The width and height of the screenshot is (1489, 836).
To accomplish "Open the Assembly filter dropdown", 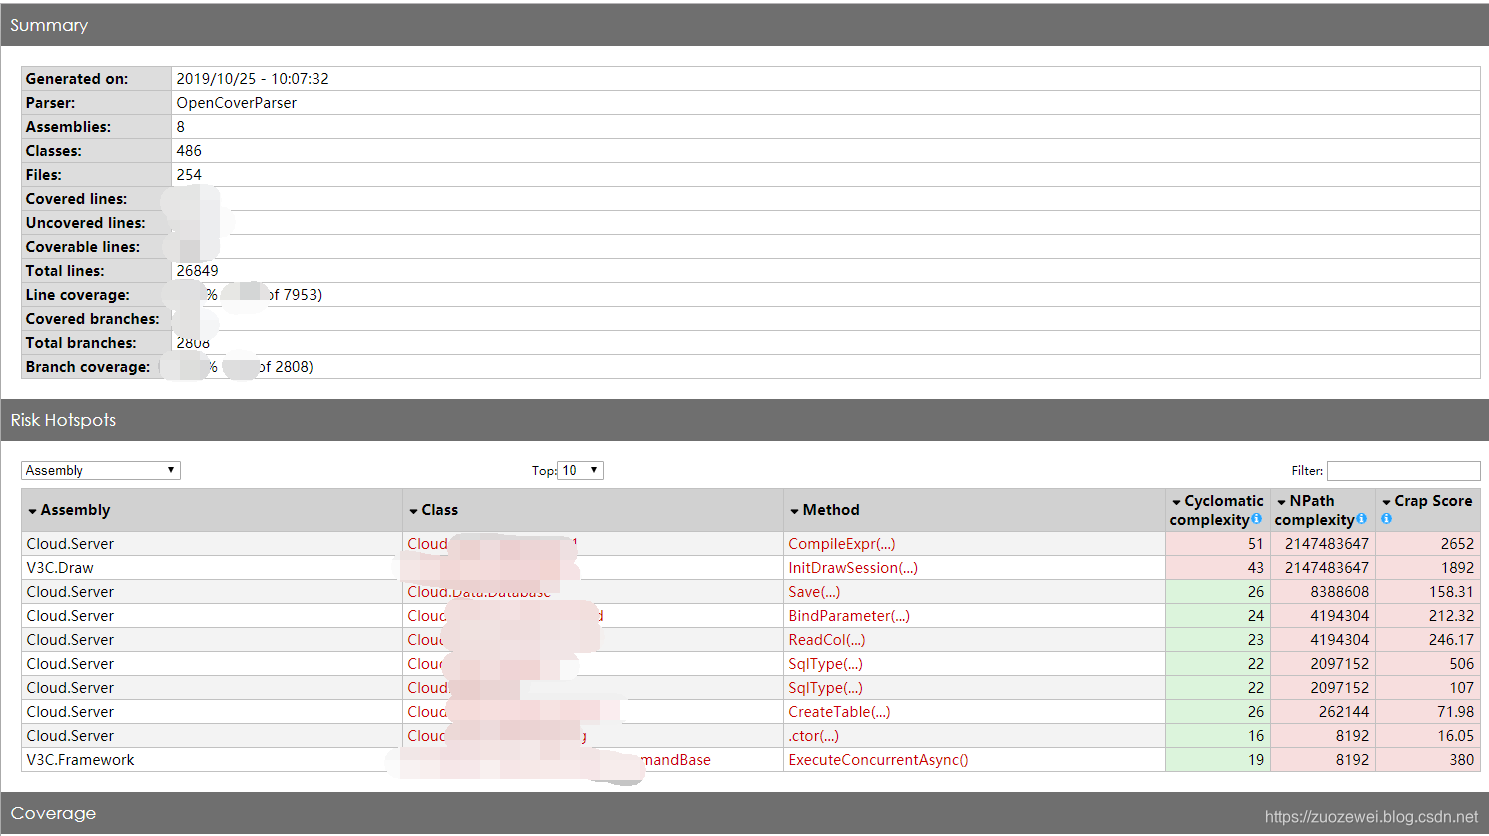I will coord(101,470).
